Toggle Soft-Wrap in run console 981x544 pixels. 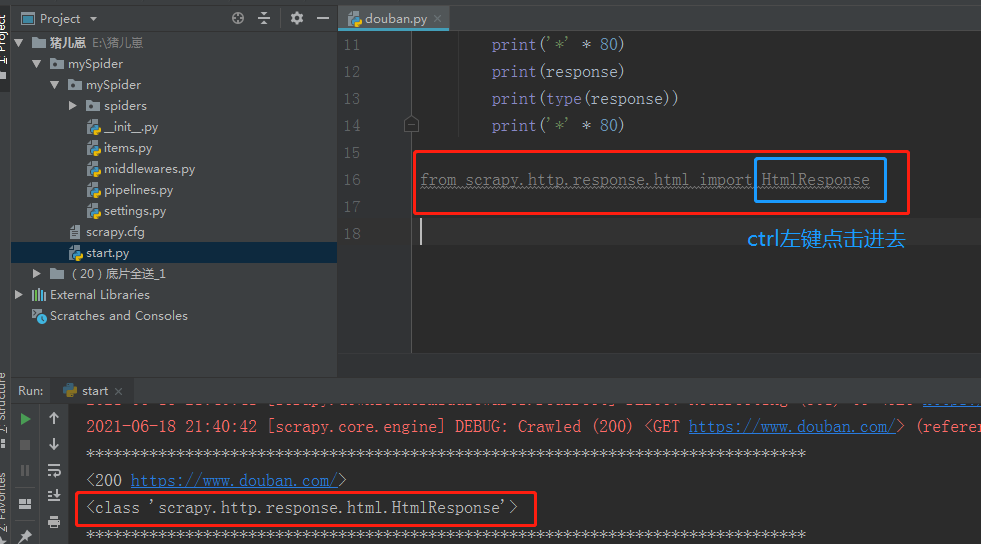coord(54,470)
